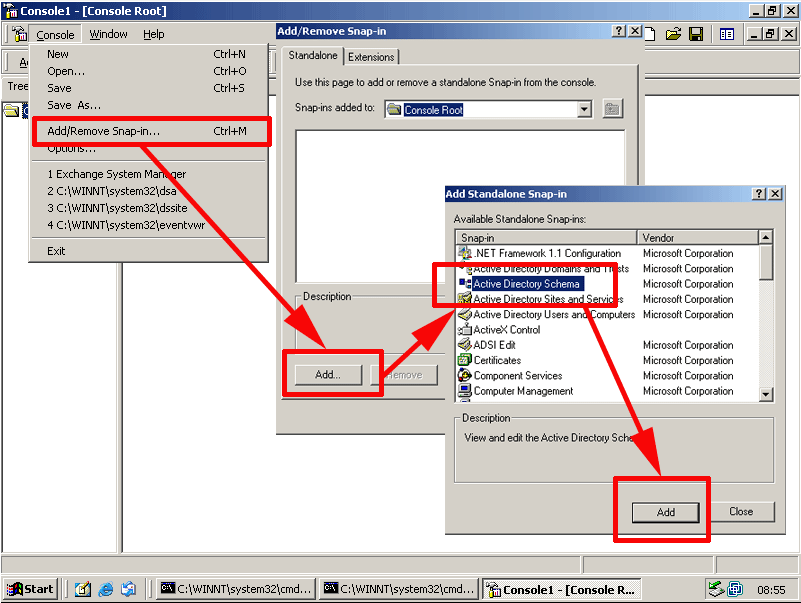
Task: Click Add button in Add Standalone Snap-in
Action: pyautogui.click(x=666, y=512)
